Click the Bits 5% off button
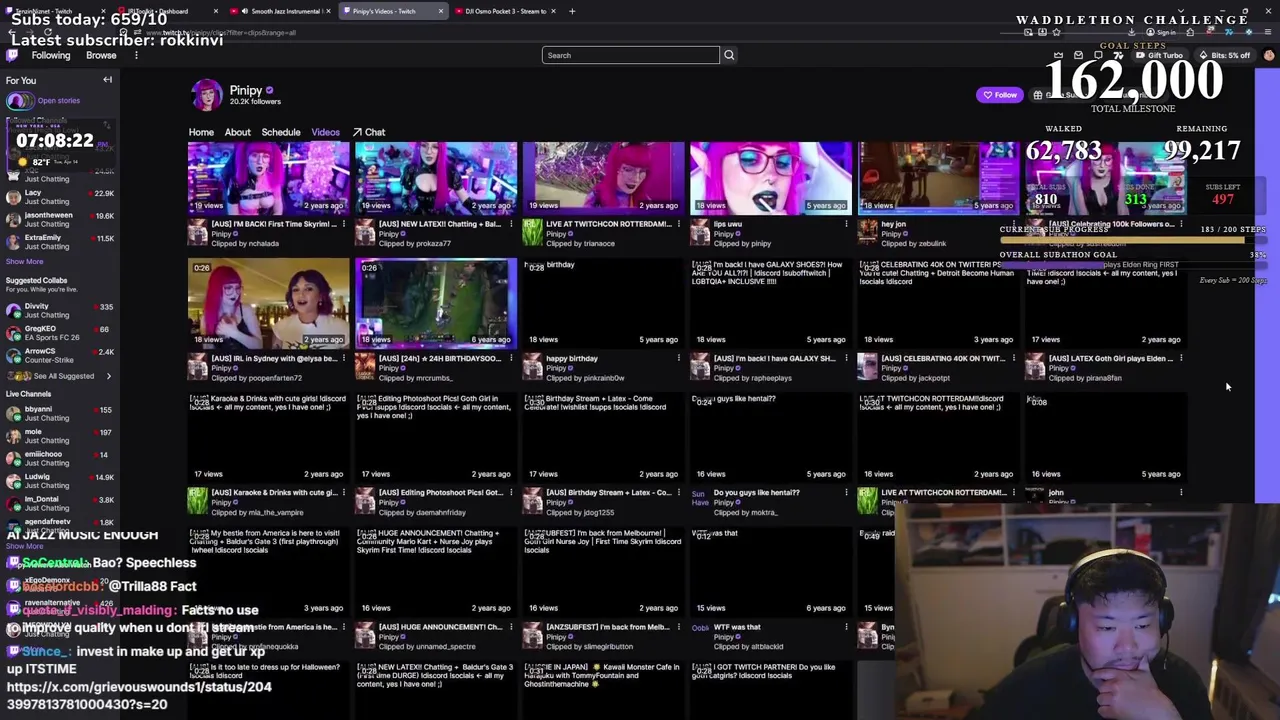Viewport: 1280px width, 720px height. tap(1226, 55)
